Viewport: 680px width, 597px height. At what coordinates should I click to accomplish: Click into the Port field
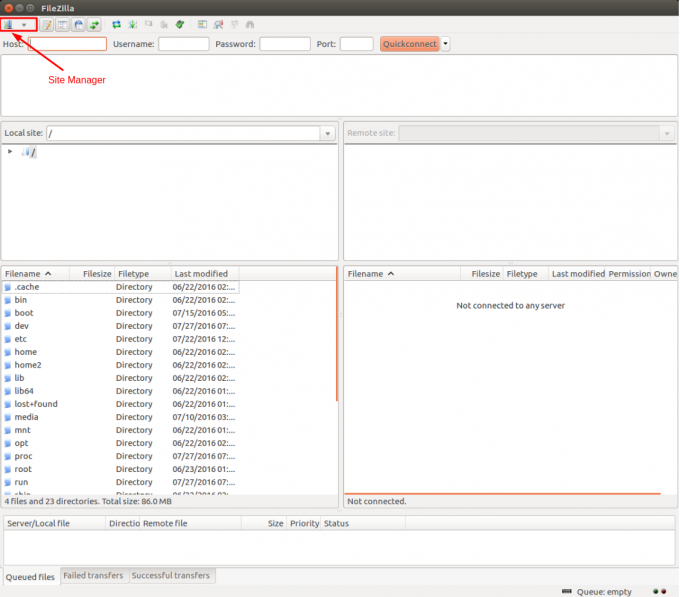[356, 44]
